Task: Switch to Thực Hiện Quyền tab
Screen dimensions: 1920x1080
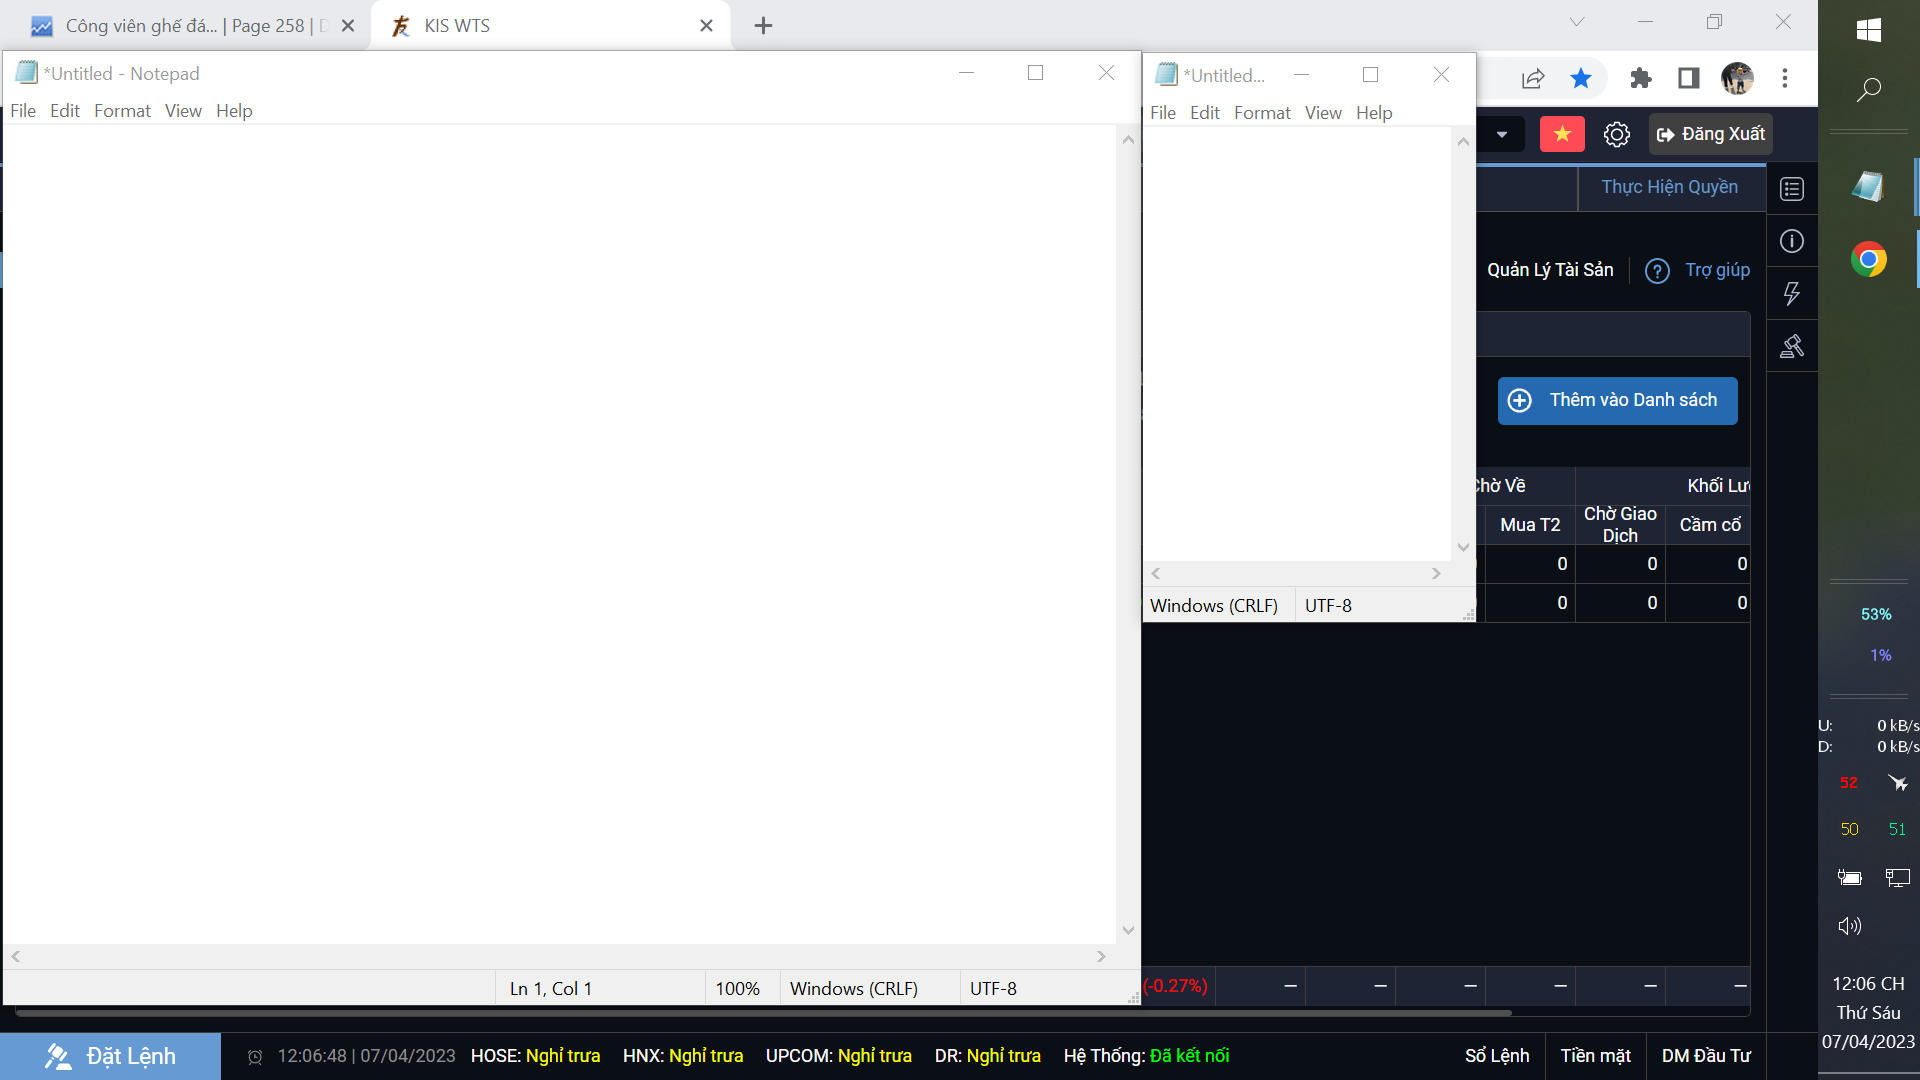Action: pos(1669,187)
